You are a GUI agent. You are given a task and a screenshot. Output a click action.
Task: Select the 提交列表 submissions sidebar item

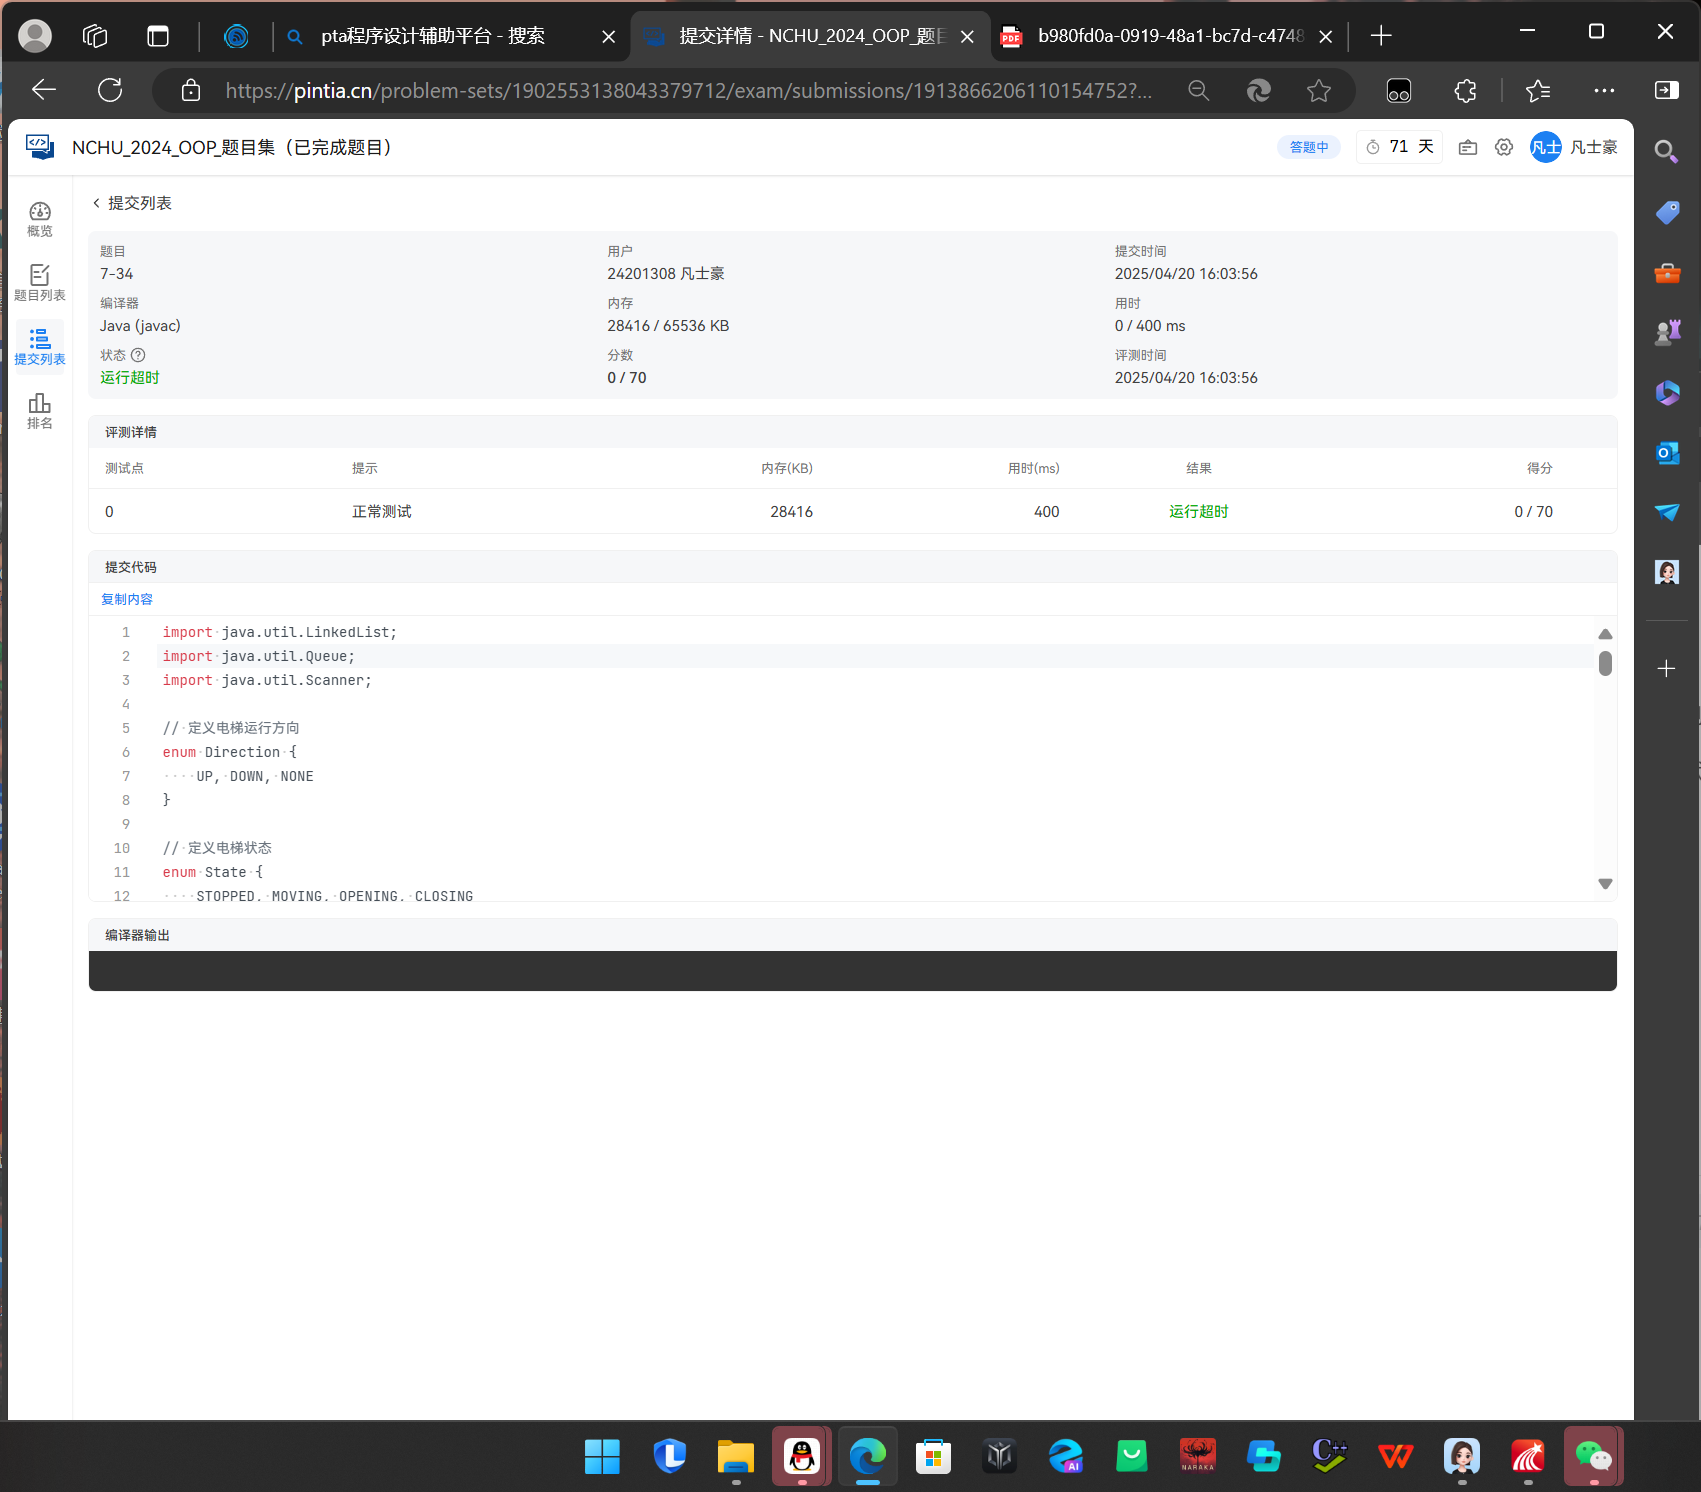(40, 347)
